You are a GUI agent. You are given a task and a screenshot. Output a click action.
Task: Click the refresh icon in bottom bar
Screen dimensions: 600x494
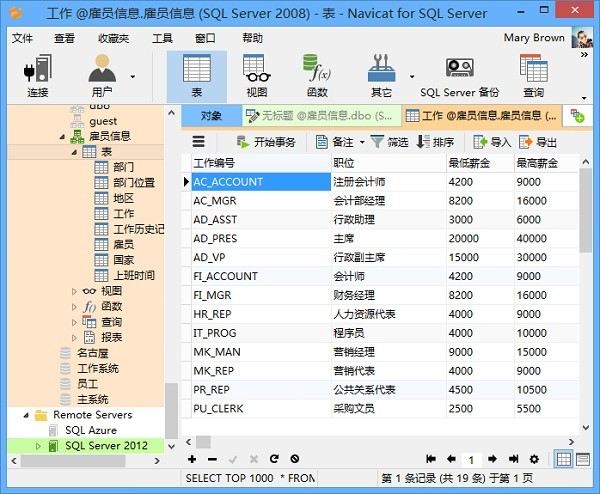point(273,459)
